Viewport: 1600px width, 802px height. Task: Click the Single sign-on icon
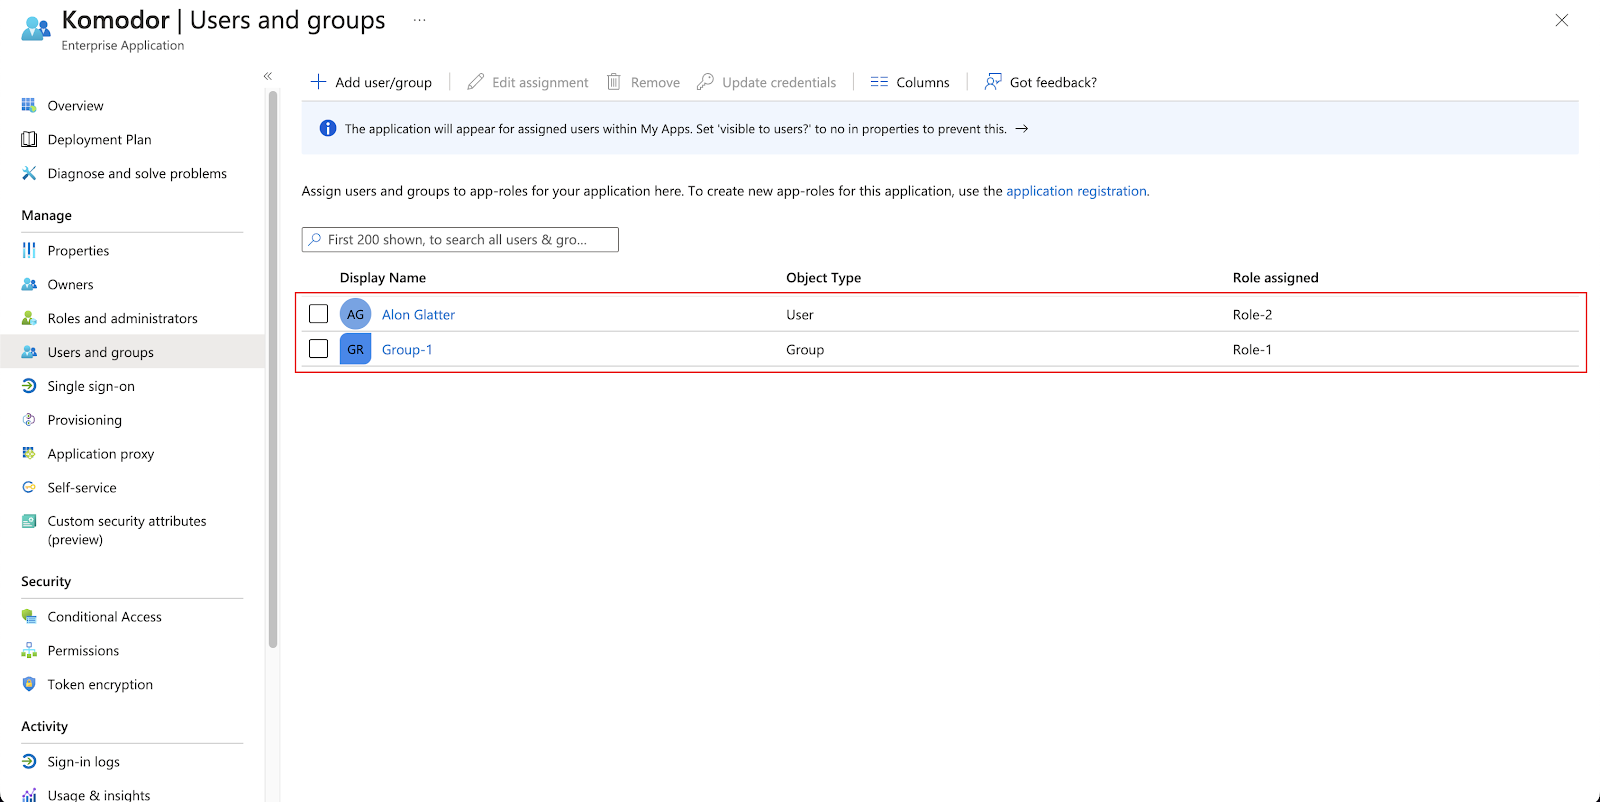(29, 386)
